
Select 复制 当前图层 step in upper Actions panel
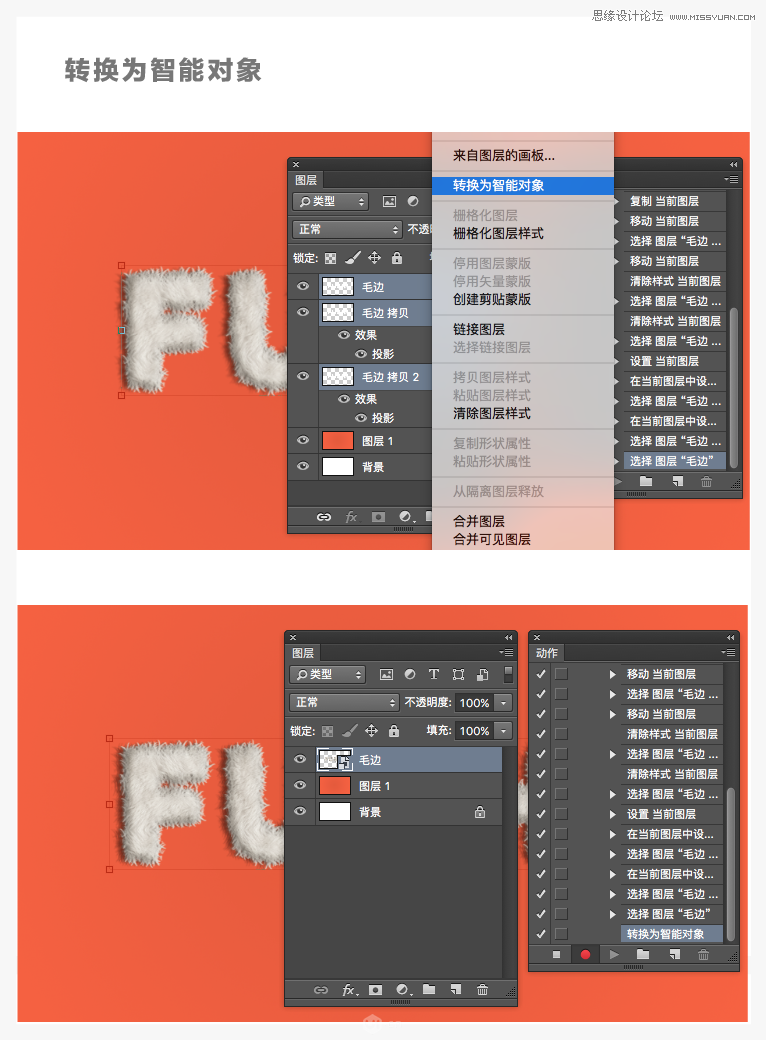tap(674, 201)
